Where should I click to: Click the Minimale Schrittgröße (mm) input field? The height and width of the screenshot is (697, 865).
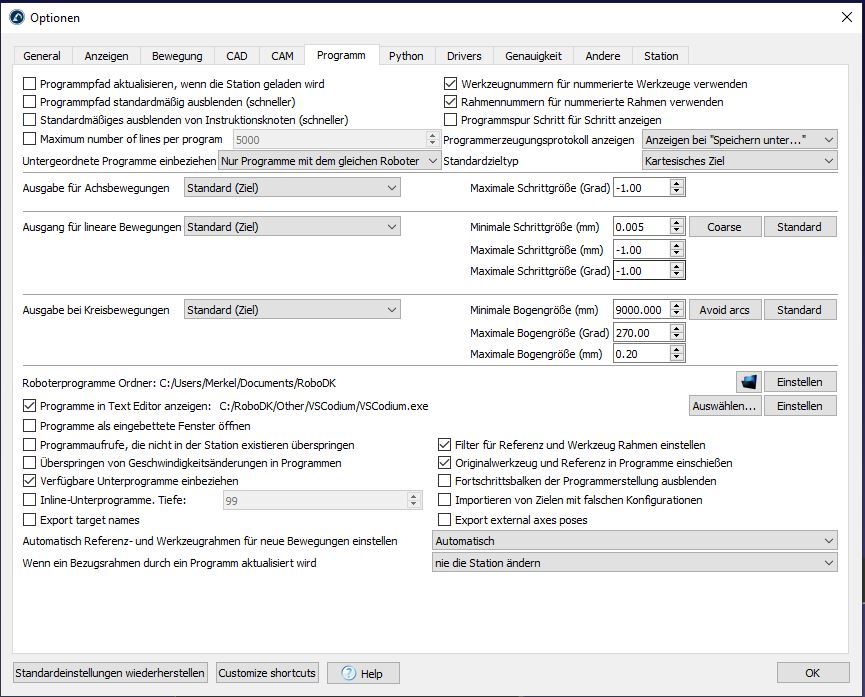click(640, 227)
